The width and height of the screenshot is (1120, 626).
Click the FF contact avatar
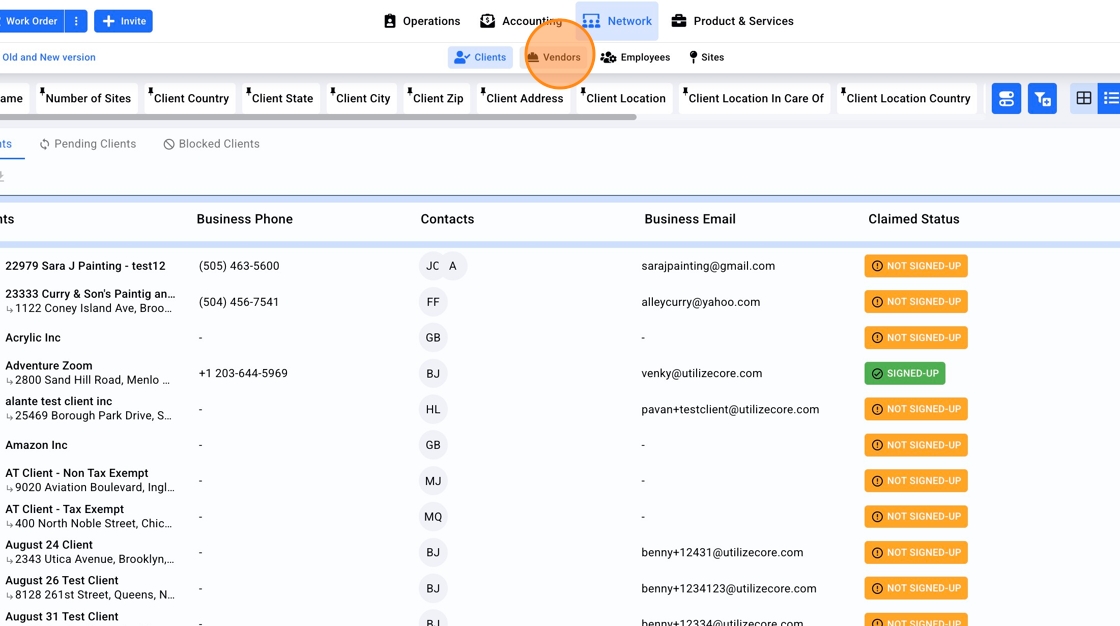click(x=433, y=302)
